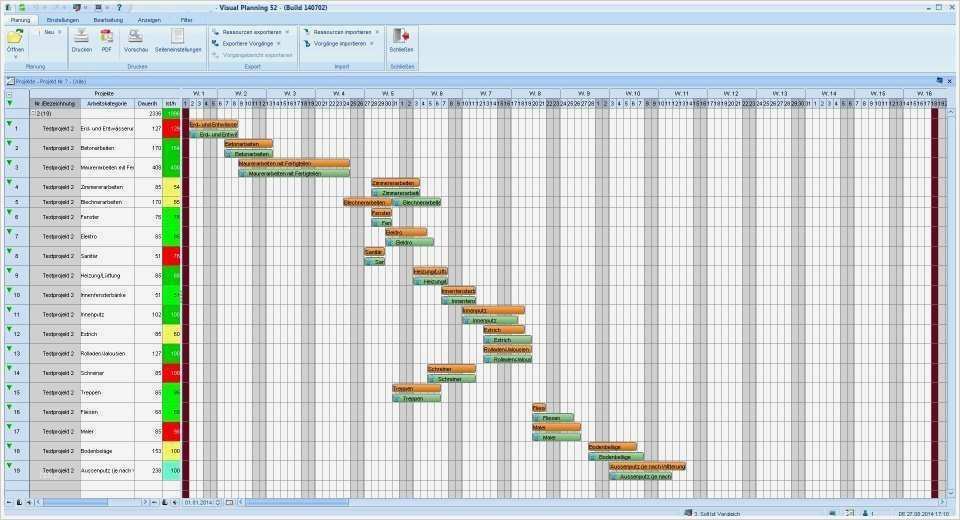The width and height of the screenshot is (960, 520).
Task: Click the green marker of row 17
Action: [9, 426]
